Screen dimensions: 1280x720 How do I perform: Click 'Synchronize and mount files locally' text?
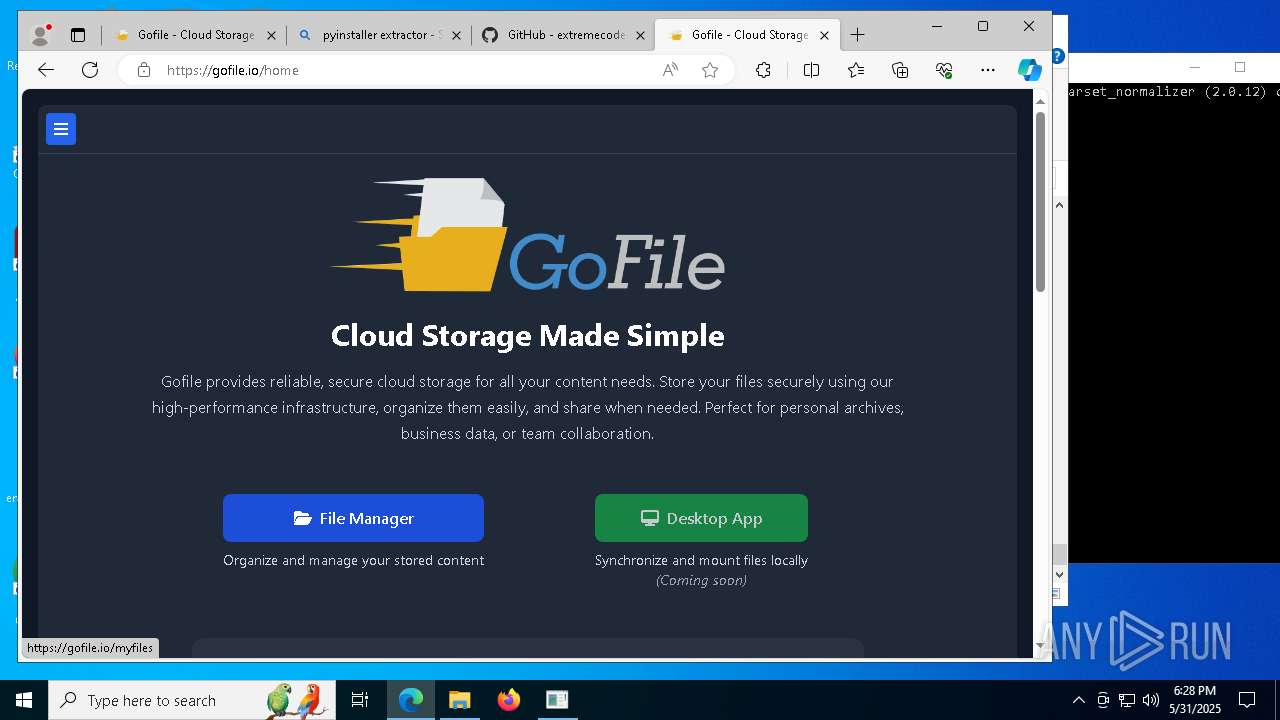[701, 560]
